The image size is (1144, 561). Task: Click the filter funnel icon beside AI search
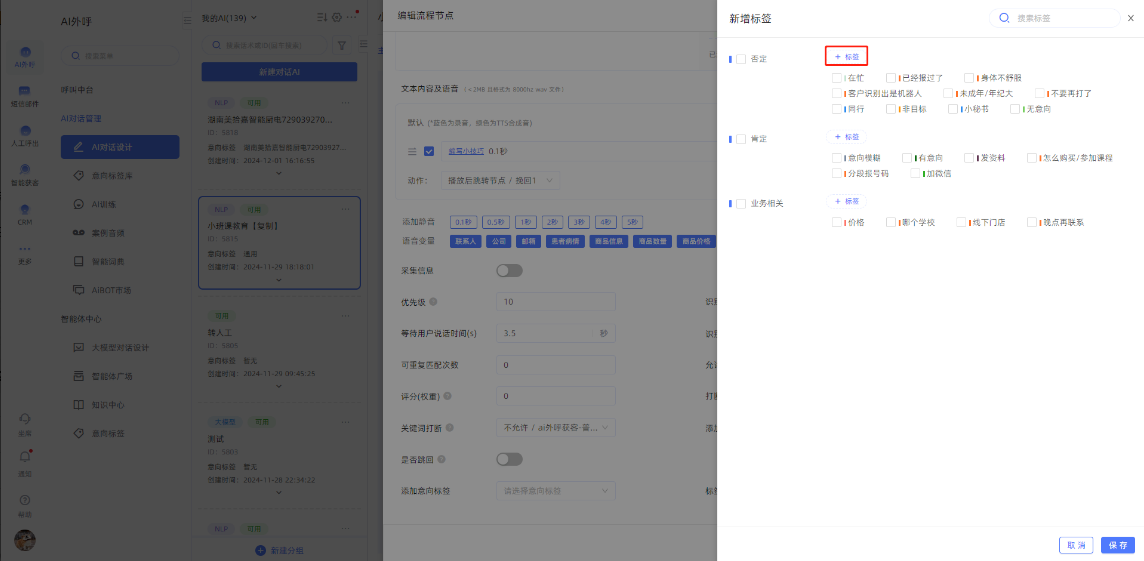(342, 45)
